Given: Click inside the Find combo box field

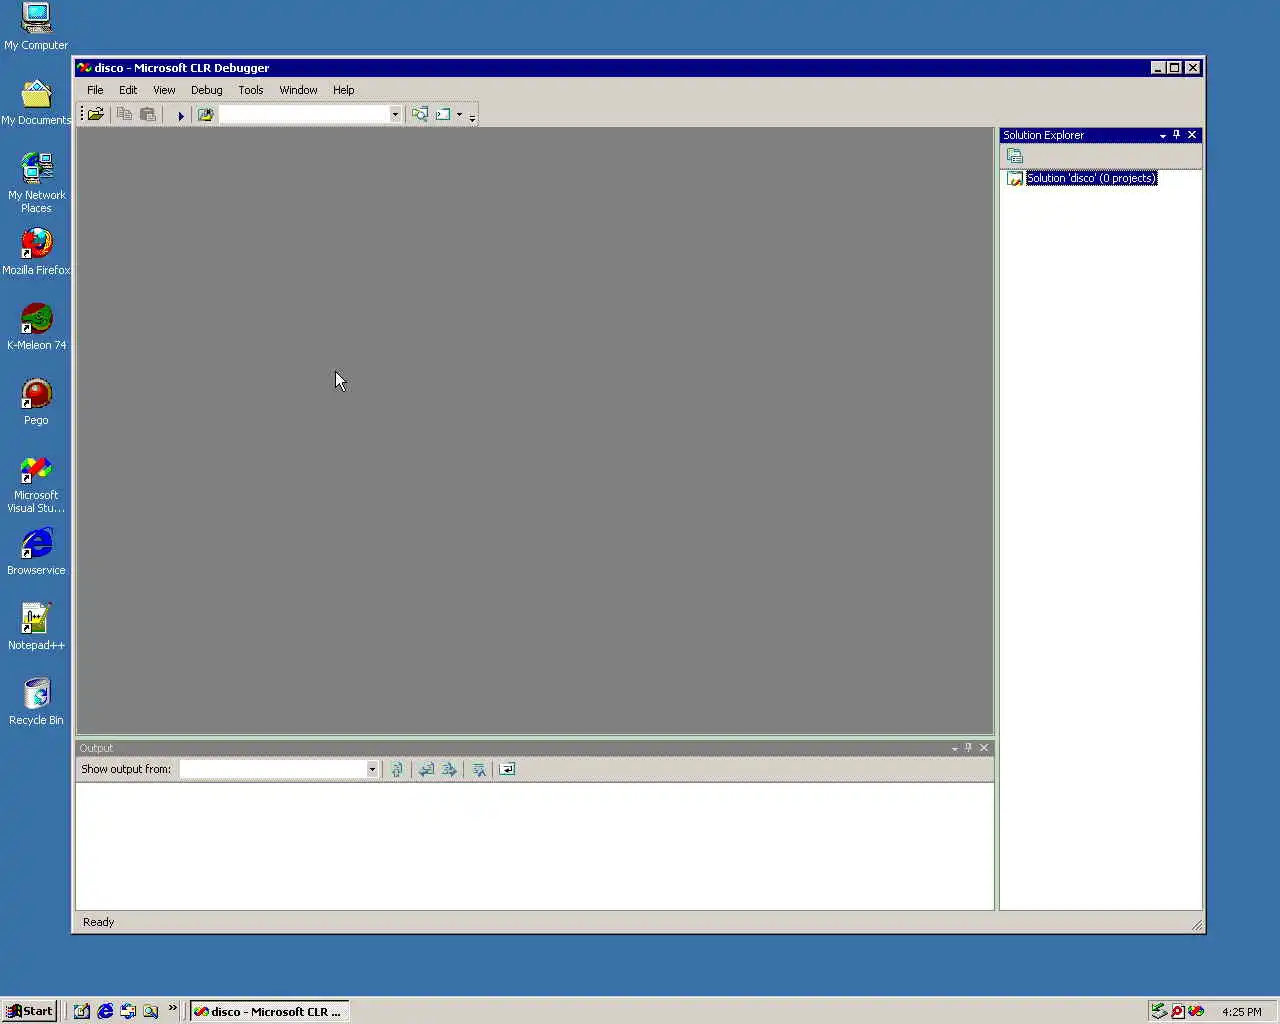Looking at the screenshot, I should (304, 115).
